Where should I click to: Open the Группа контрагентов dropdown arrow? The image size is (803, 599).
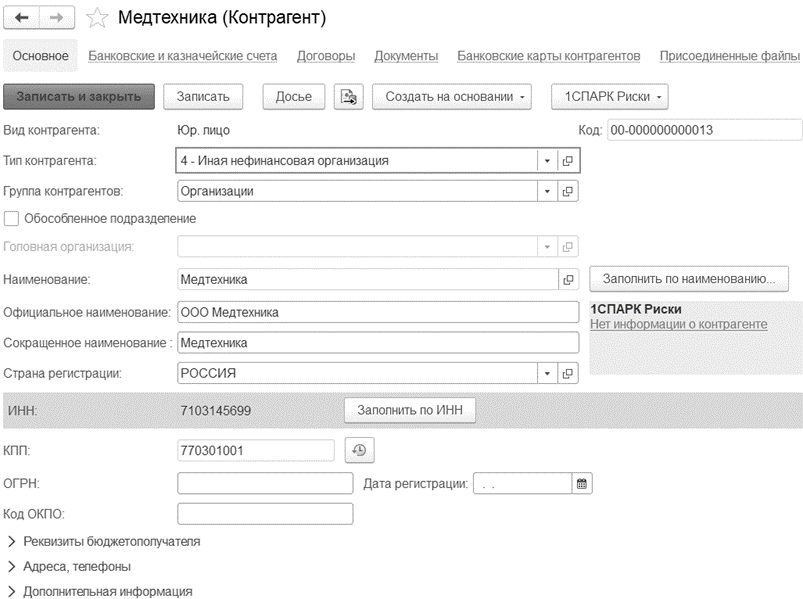(x=547, y=191)
